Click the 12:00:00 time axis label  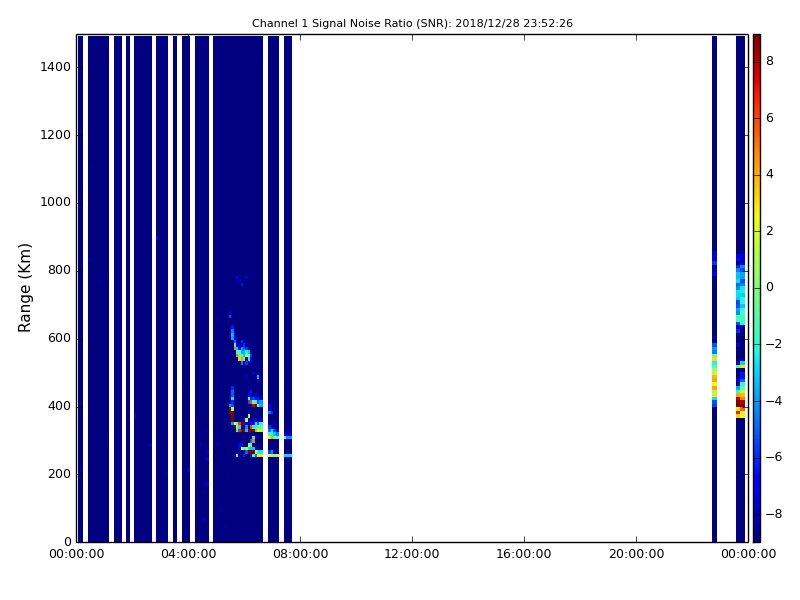pos(412,554)
